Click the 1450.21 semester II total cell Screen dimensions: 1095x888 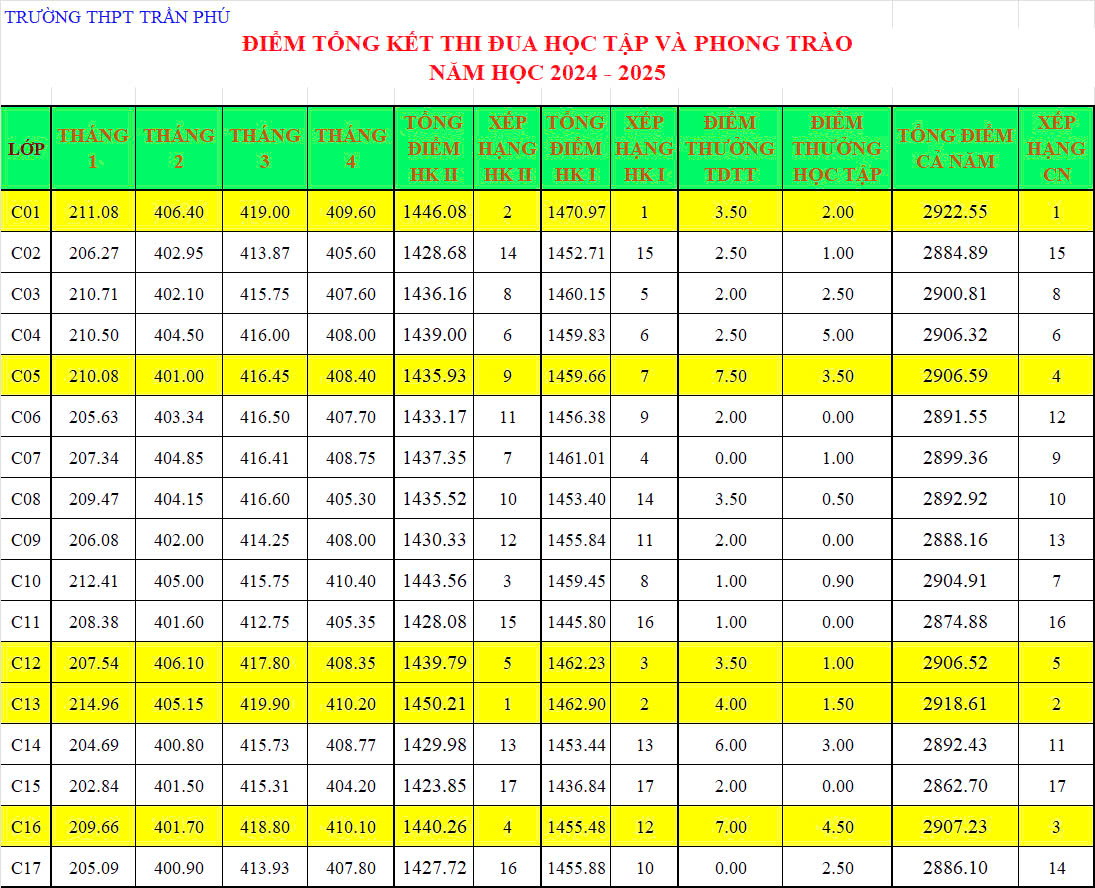[x=434, y=704]
